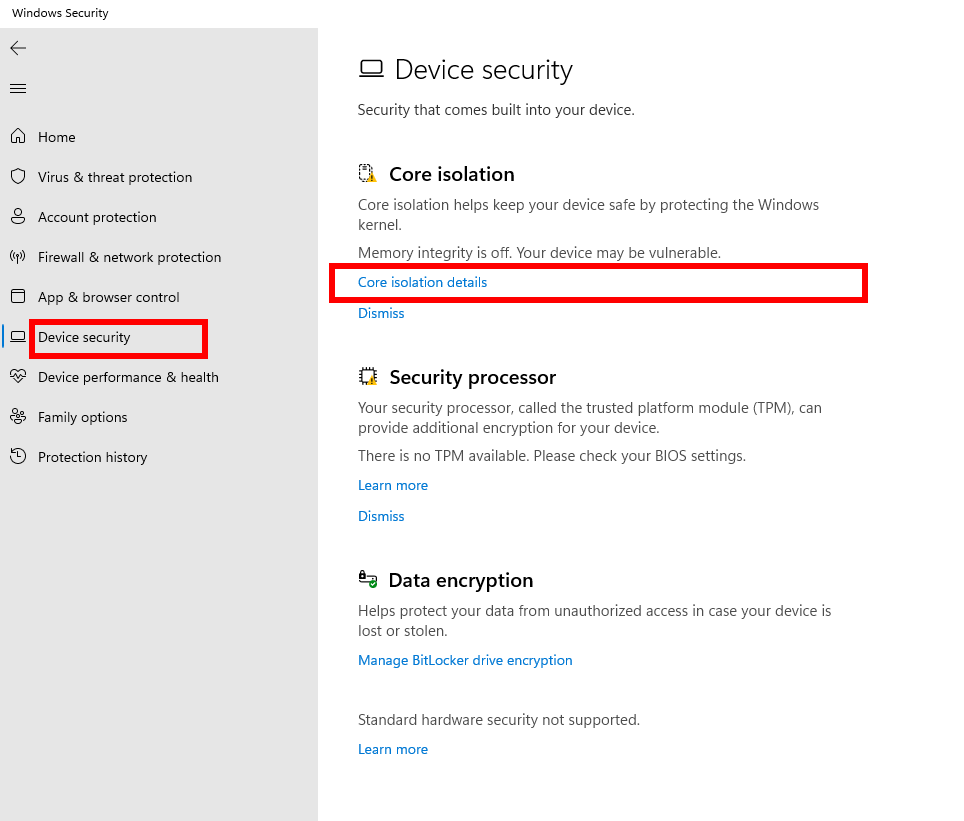Click the back arrow icon

pos(18,48)
